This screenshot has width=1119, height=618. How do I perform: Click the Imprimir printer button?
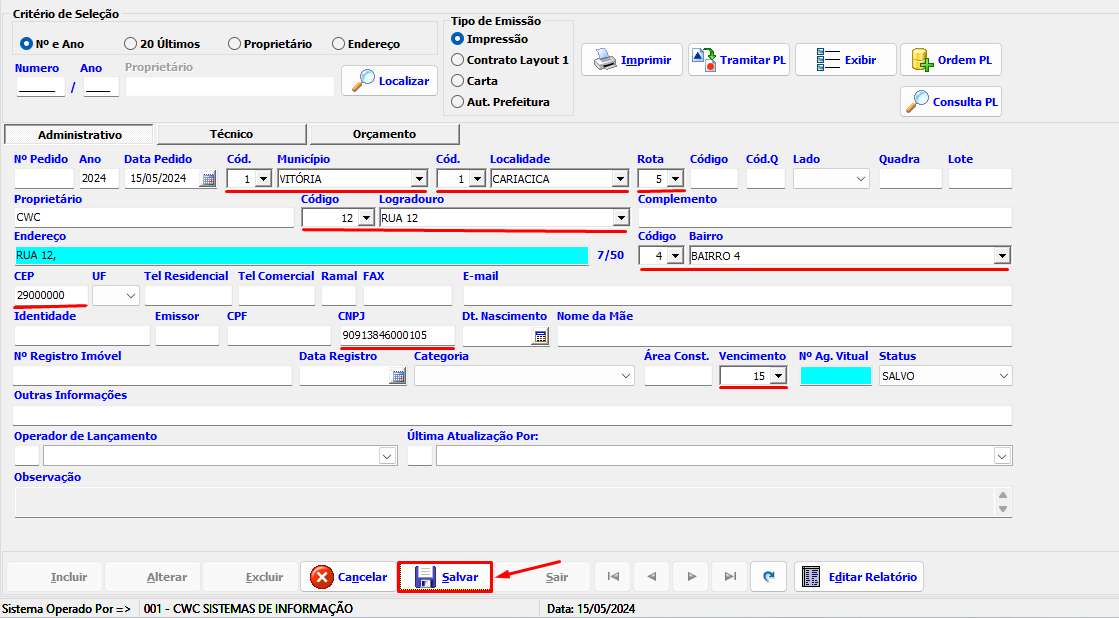click(632, 60)
